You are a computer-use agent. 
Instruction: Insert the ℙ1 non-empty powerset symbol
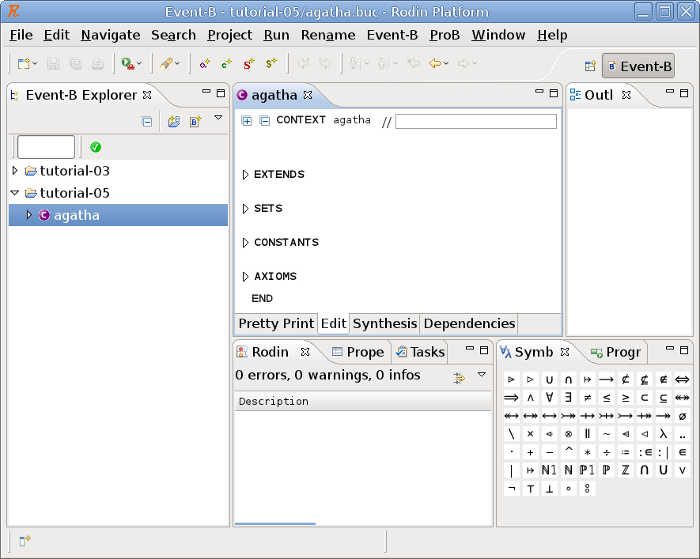tap(587, 470)
